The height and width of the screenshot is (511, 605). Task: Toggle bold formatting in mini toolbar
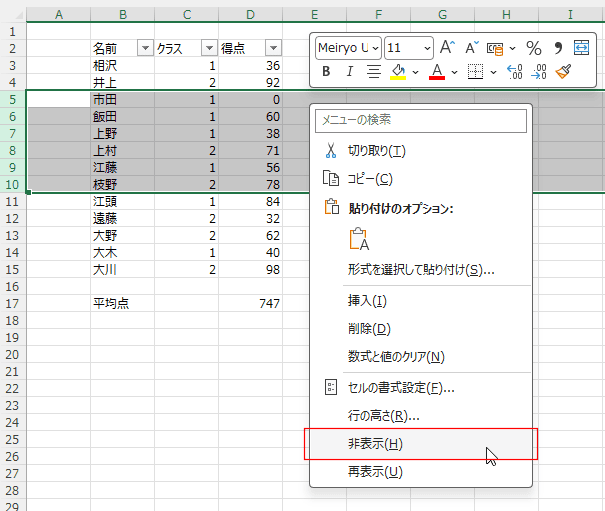(326, 71)
